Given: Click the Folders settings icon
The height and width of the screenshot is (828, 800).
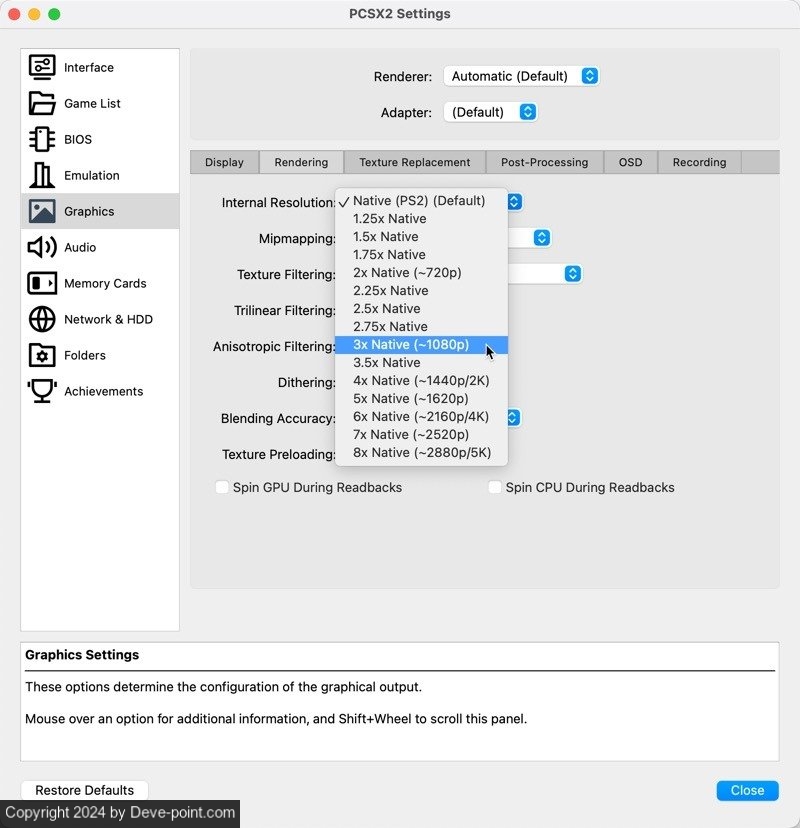Looking at the screenshot, I should coord(42,355).
